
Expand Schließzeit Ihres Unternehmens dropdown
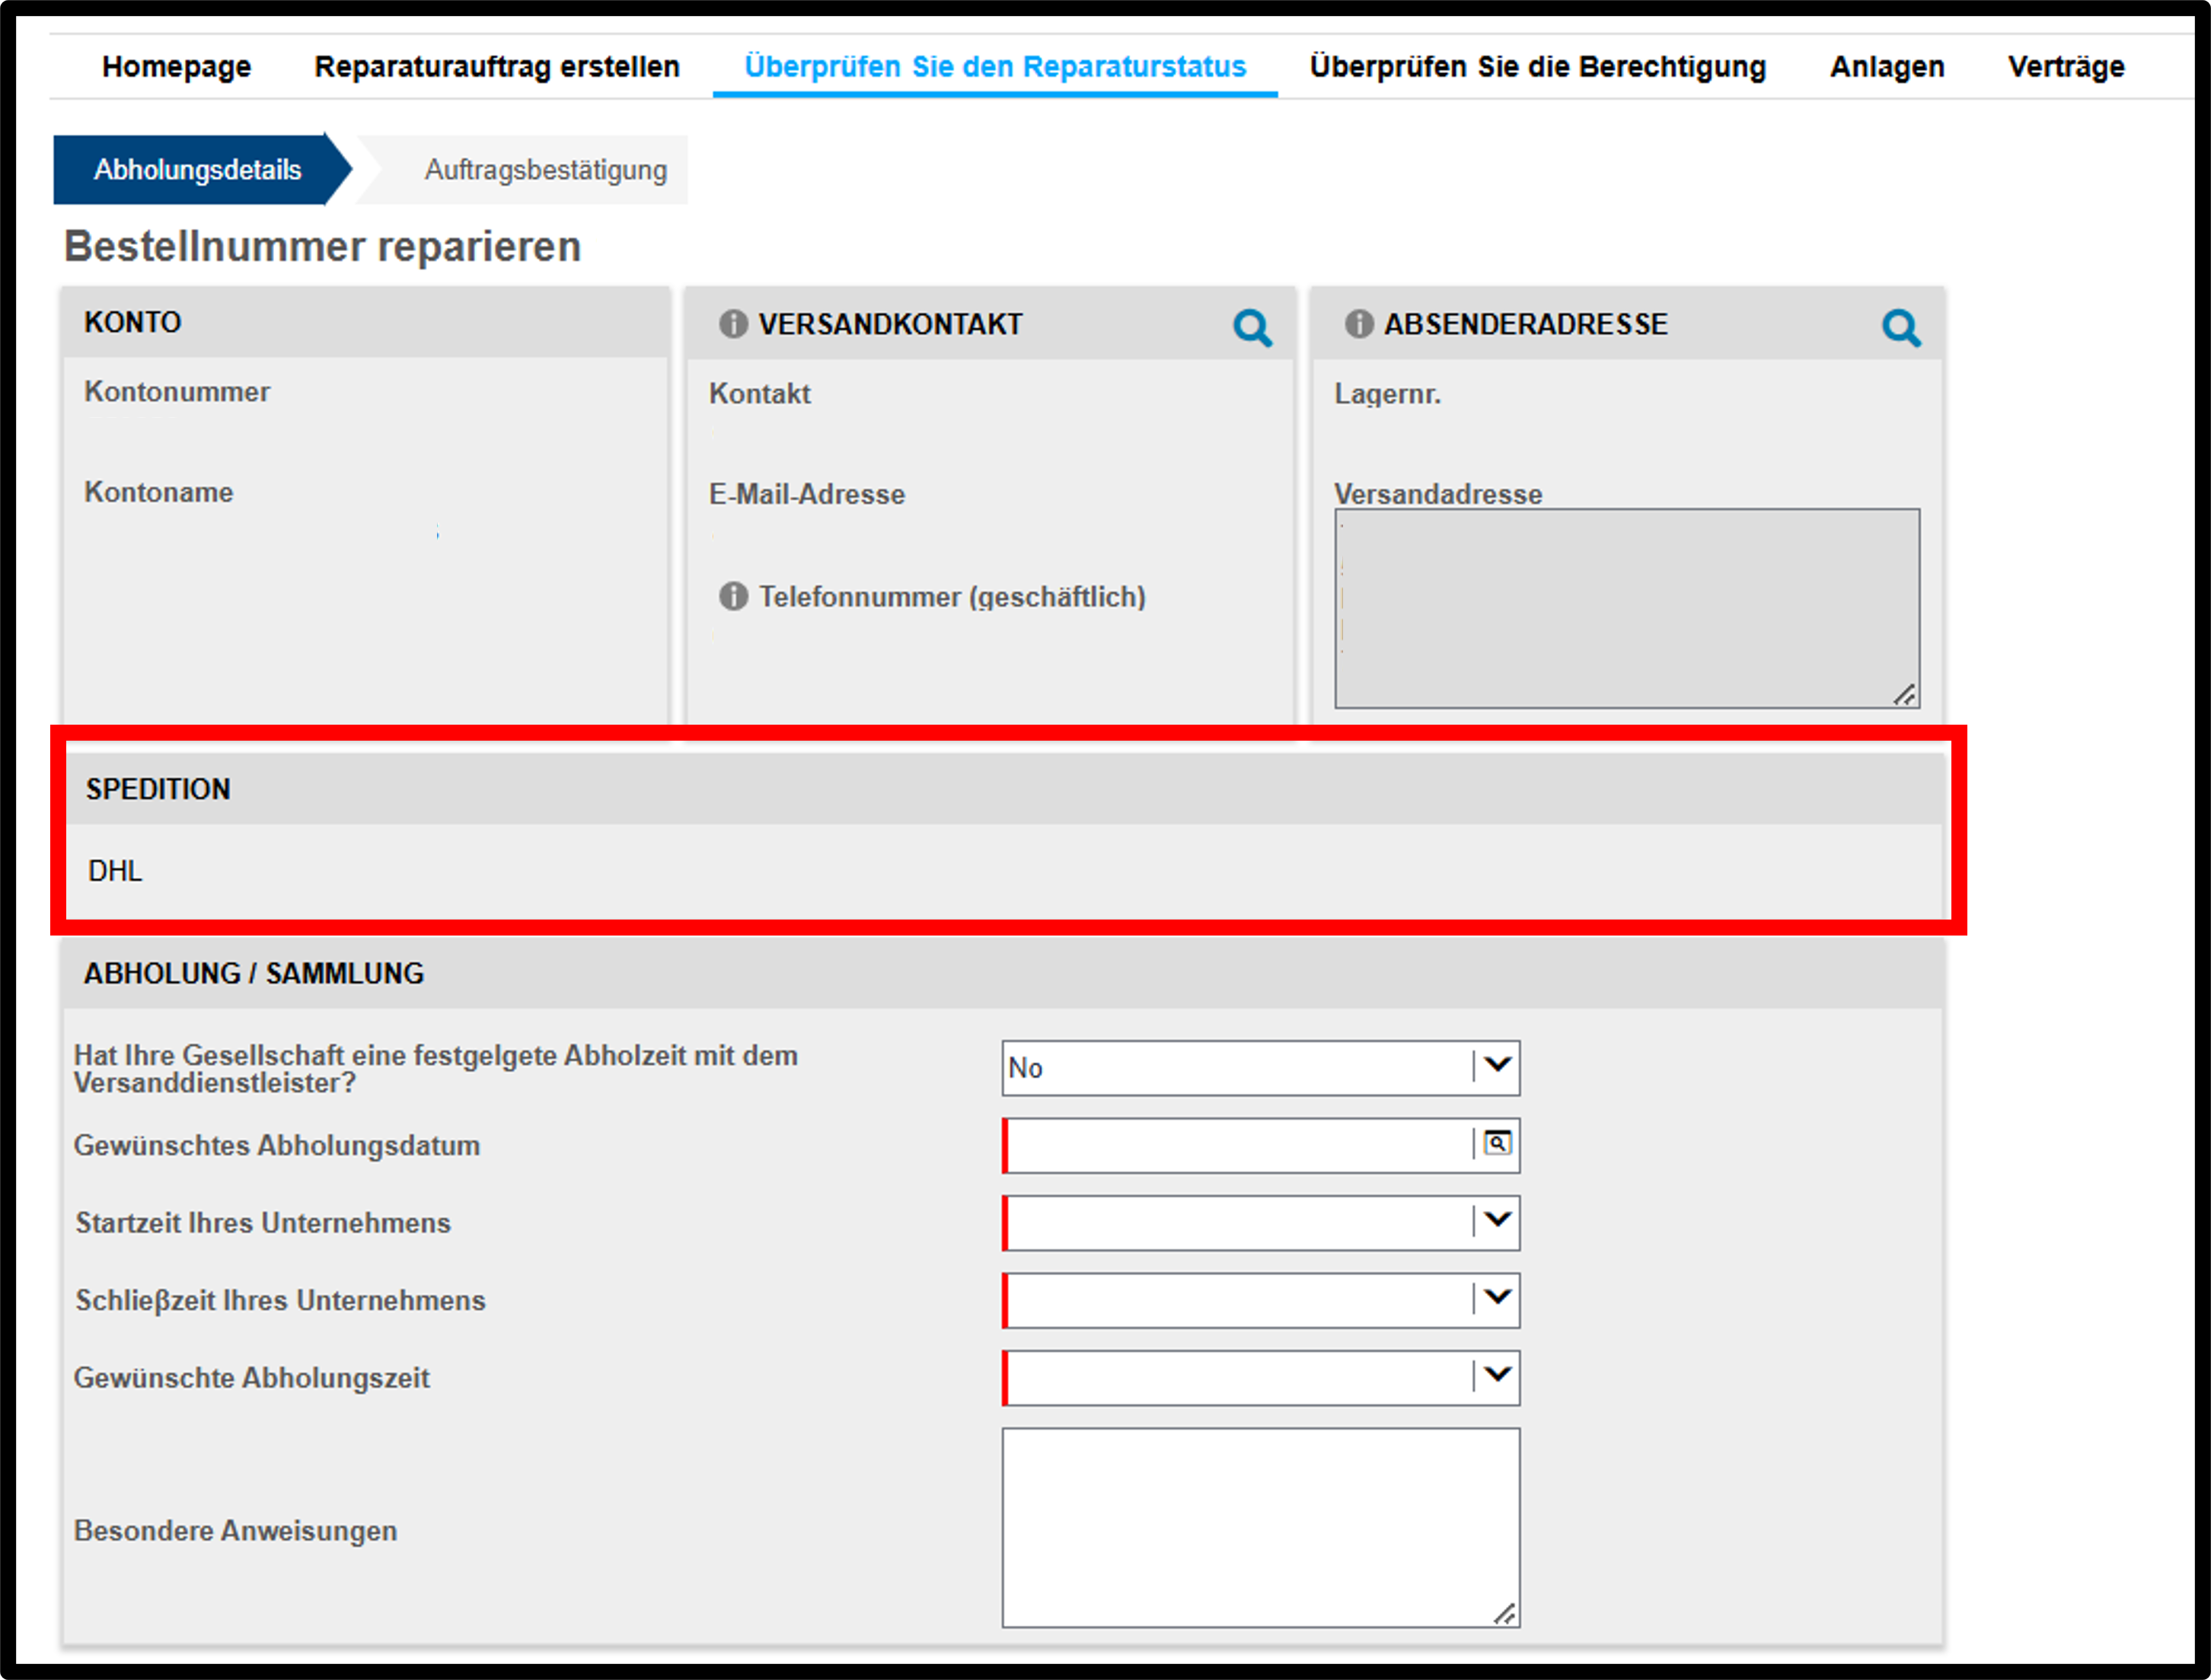pyautogui.click(x=1261, y=1300)
